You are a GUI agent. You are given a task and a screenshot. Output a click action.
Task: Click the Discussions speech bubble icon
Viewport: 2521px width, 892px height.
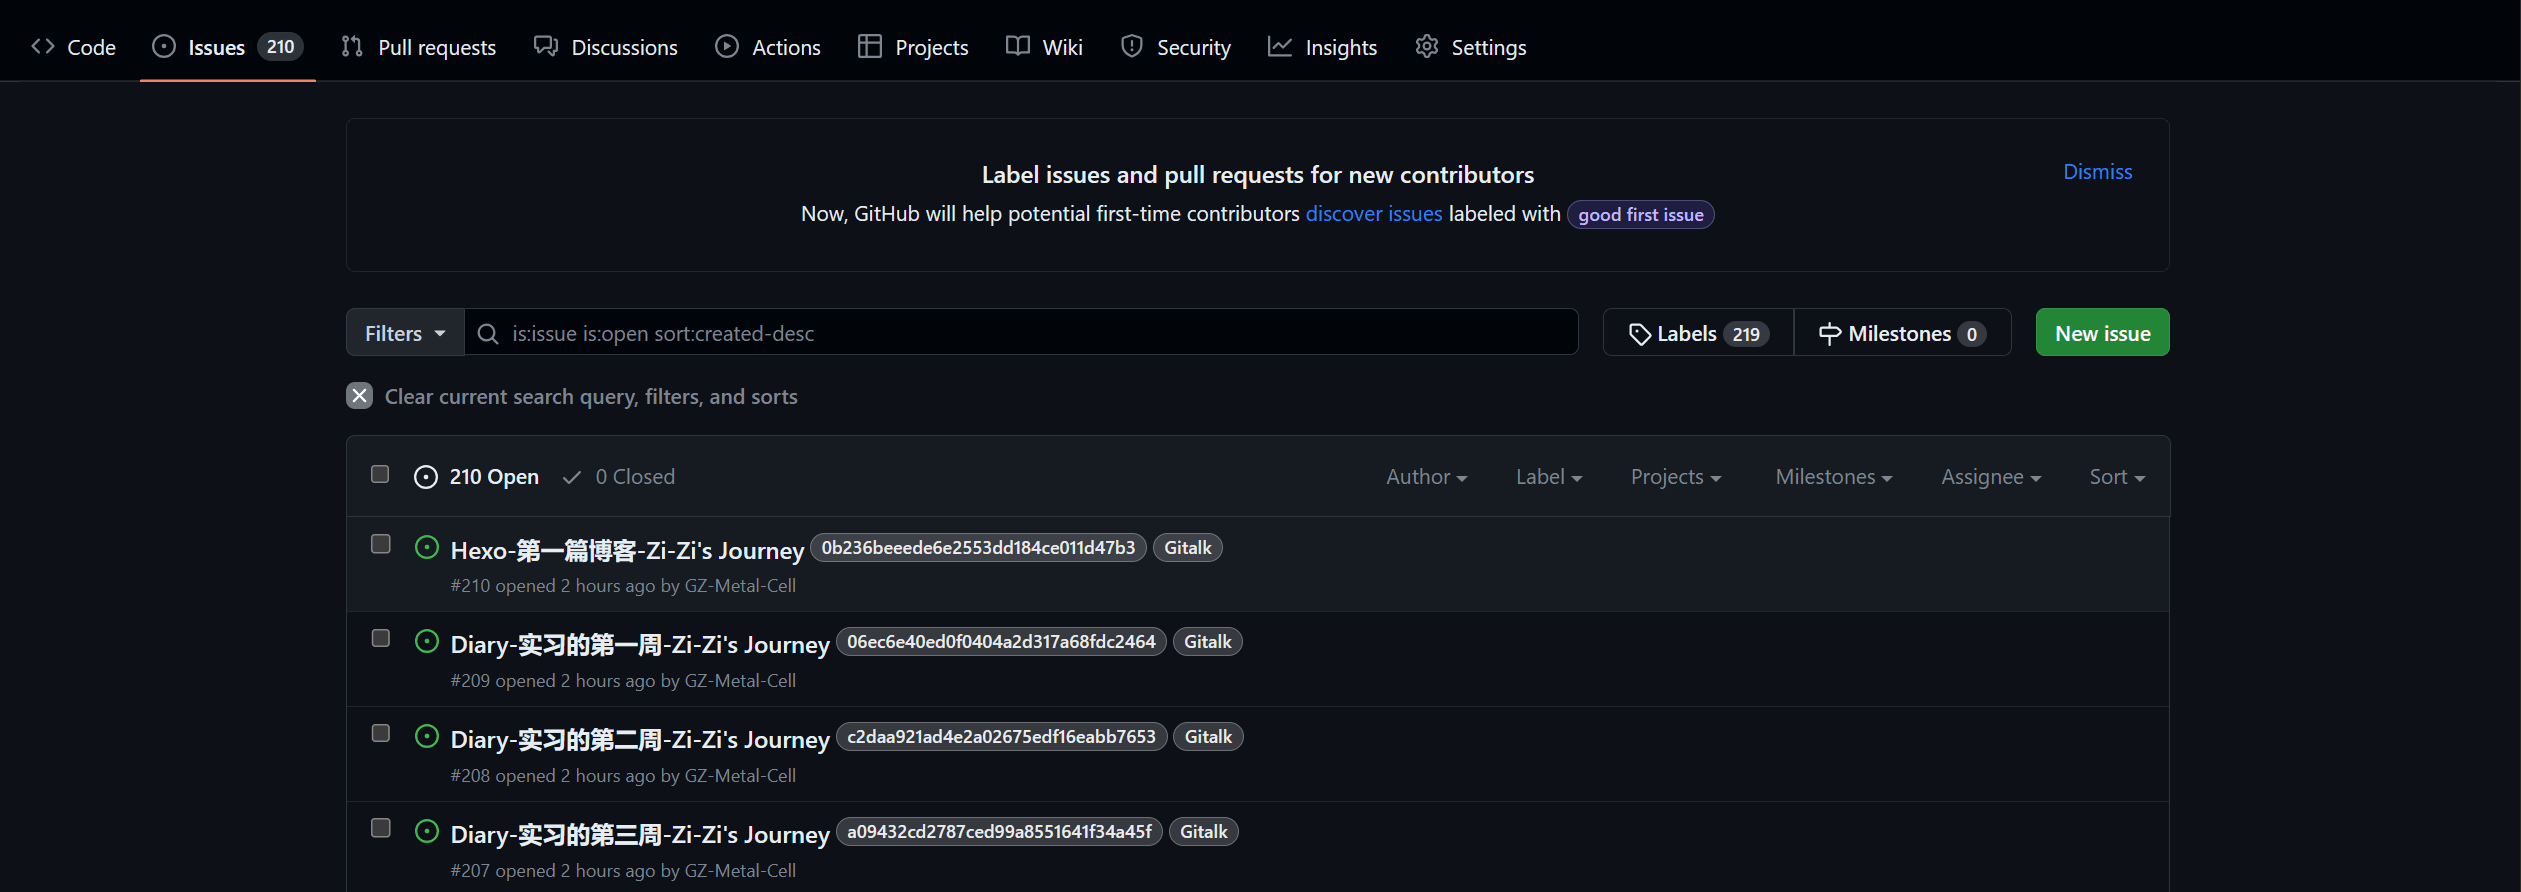point(546,46)
